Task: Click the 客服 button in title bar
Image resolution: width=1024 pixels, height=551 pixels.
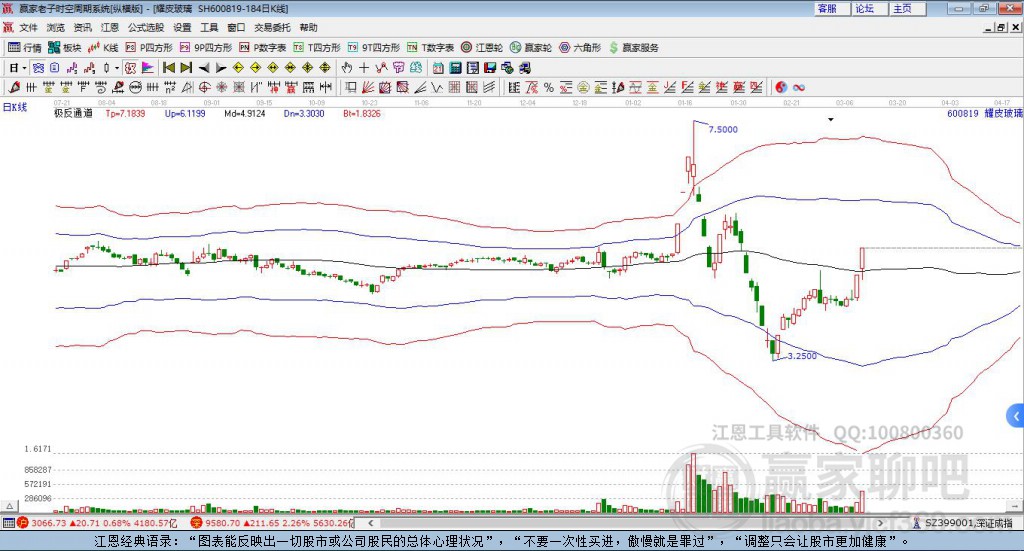Action: click(x=831, y=8)
